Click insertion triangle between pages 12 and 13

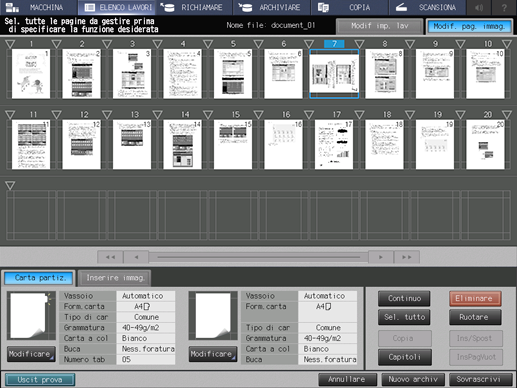[x=107, y=115]
